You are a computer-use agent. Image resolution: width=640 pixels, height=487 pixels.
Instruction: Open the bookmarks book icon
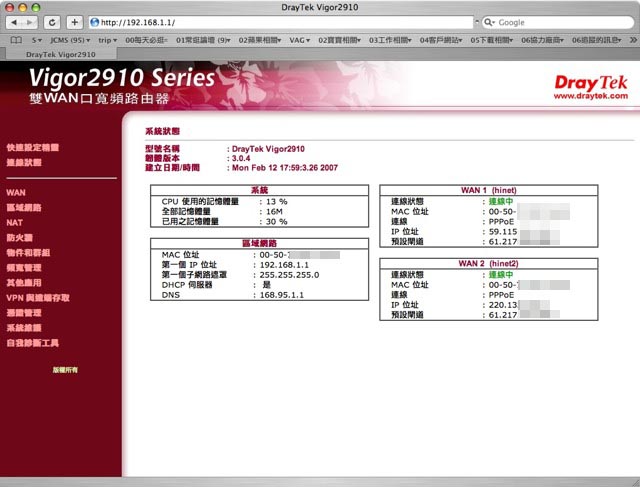[16, 40]
